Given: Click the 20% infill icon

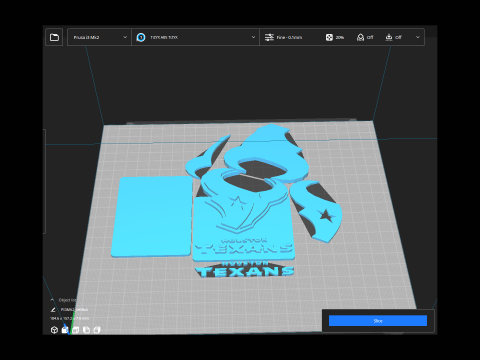Looking at the screenshot, I should (x=329, y=37).
